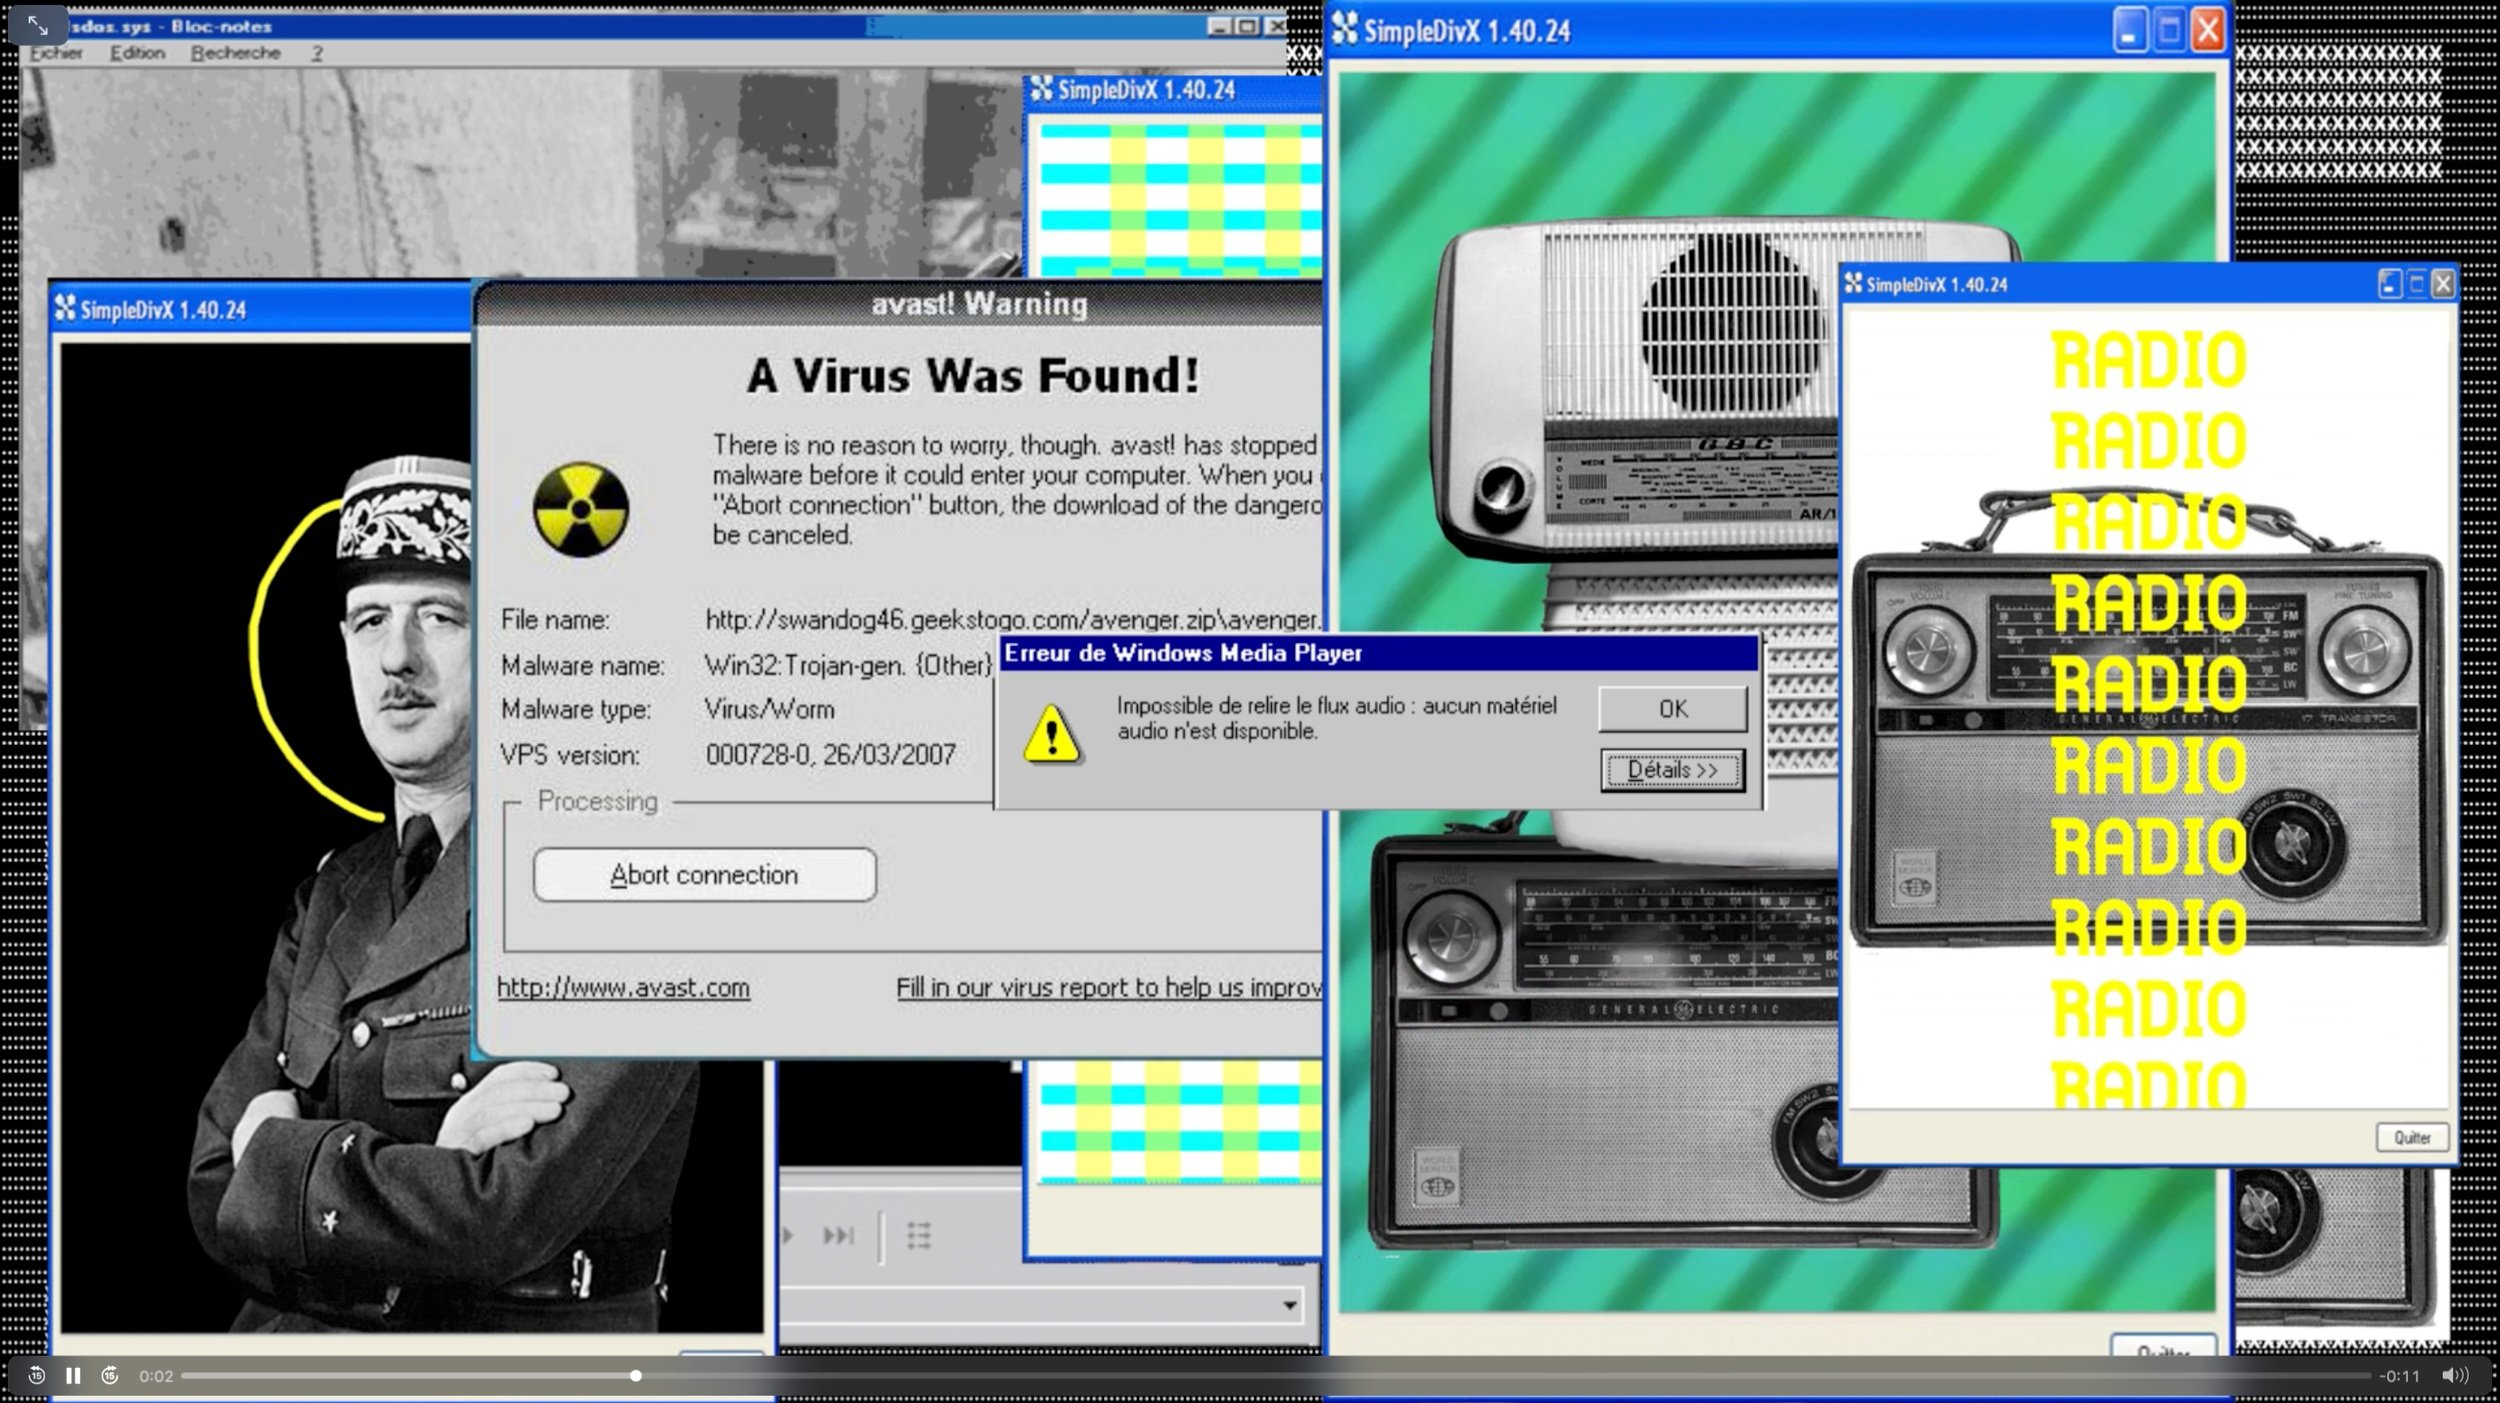Click the volume speaker icon
This screenshot has width=2500, height=1403.
(x=2455, y=1376)
